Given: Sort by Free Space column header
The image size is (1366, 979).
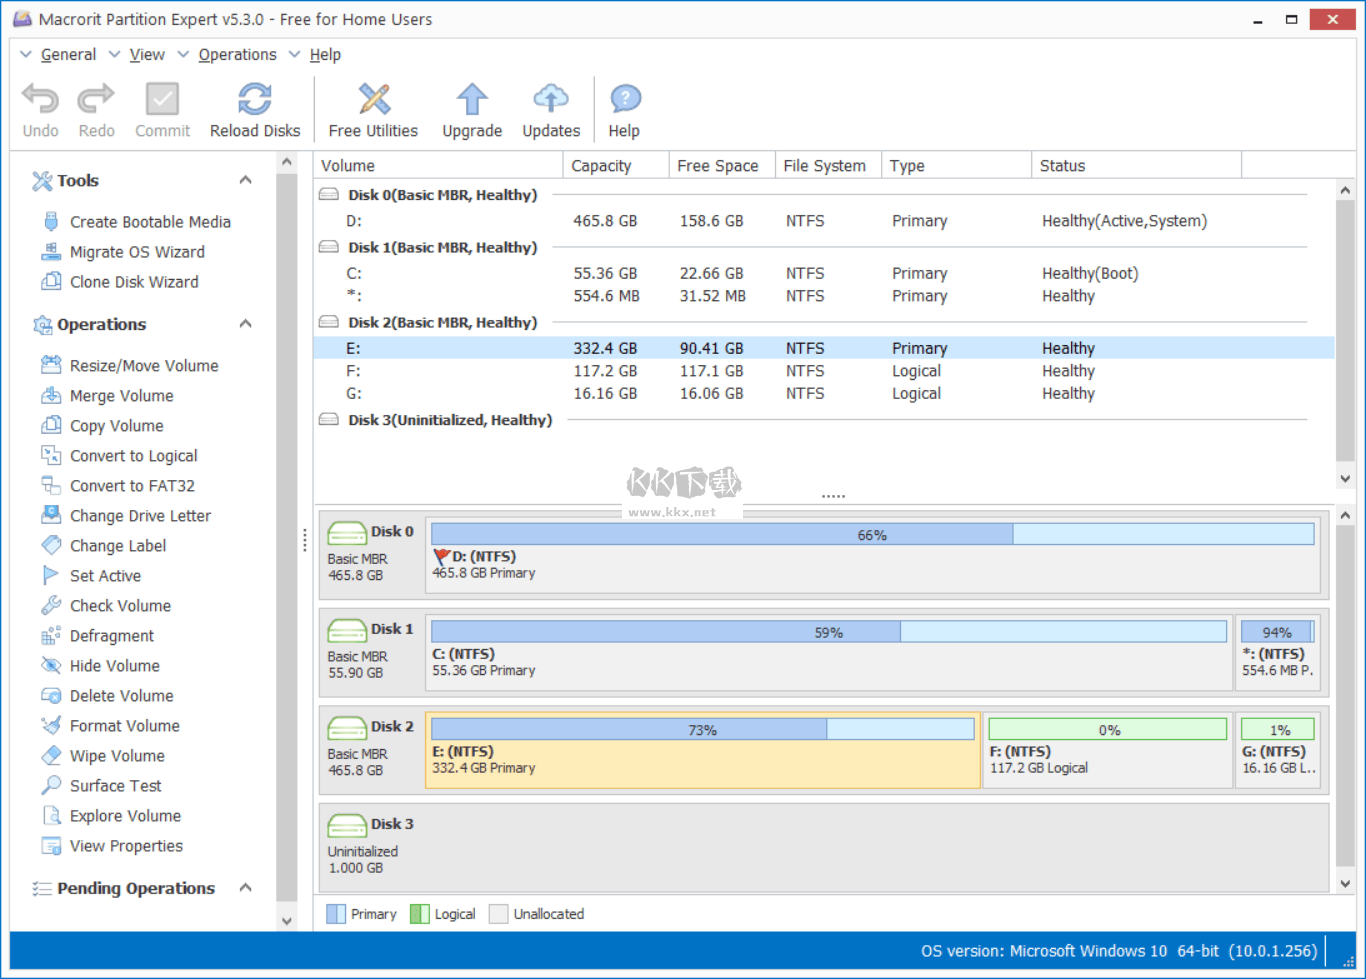Looking at the screenshot, I should coord(722,166).
